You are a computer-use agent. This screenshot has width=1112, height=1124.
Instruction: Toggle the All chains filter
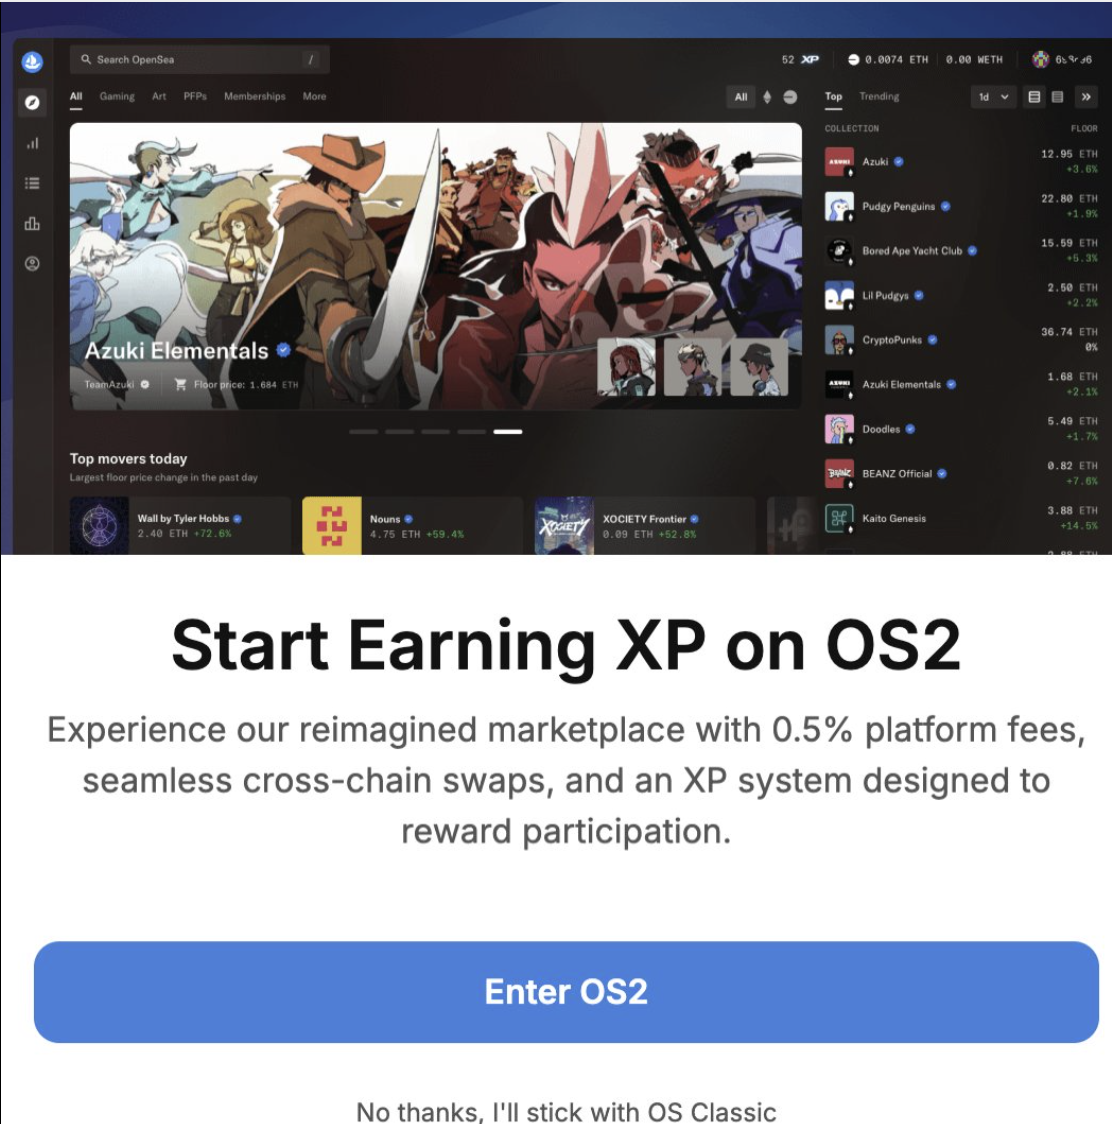[741, 97]
